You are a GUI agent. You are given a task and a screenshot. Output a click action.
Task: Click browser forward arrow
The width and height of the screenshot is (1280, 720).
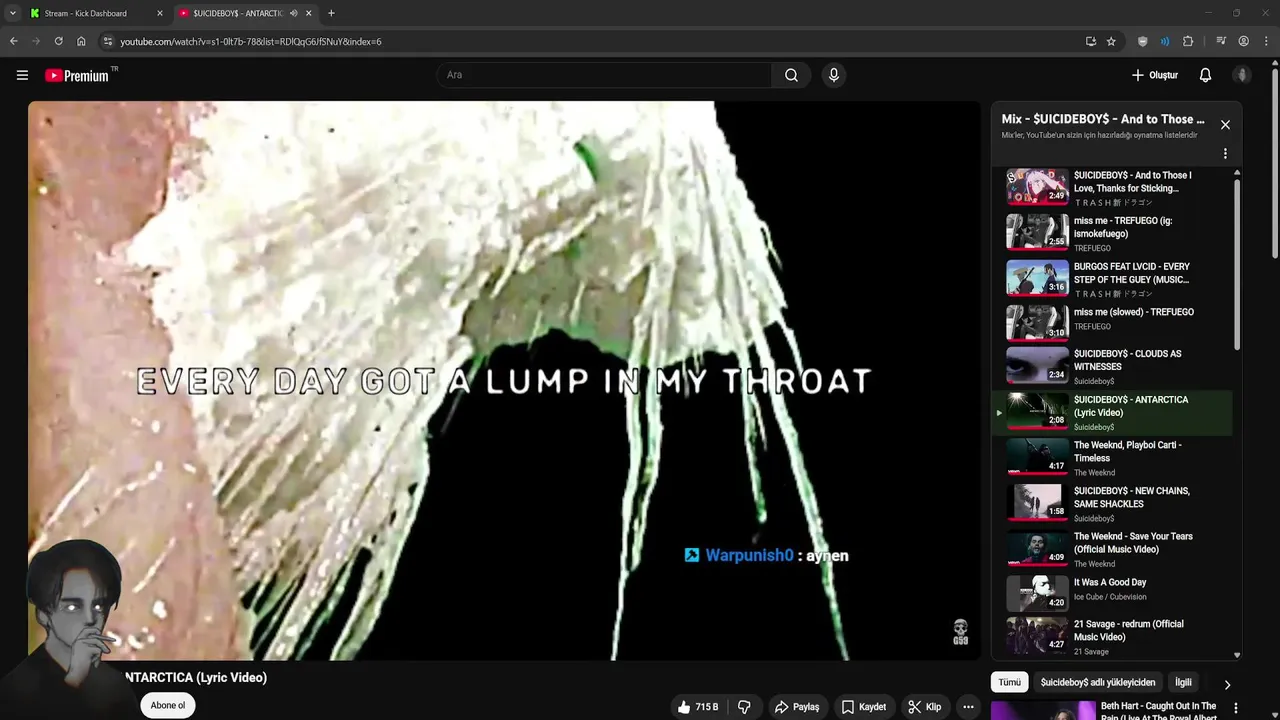click(x=36, y=41)
